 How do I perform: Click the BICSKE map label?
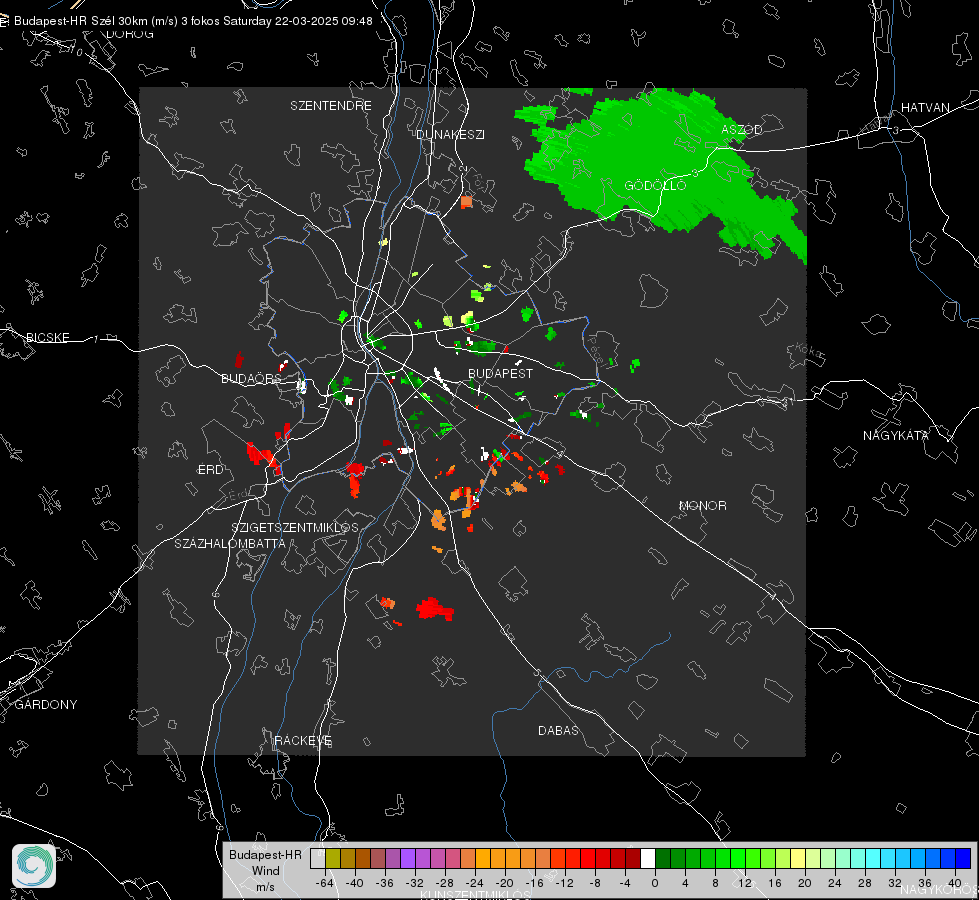coord(47,338)
